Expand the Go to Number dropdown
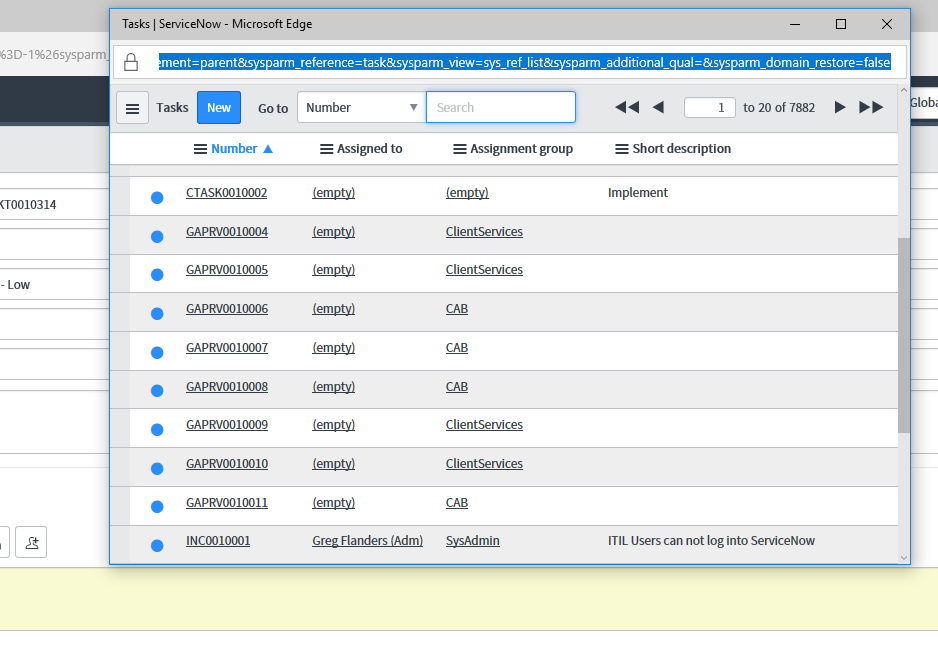Image resolution: width=938 pixels, height=648 pixels. coord(360,108)
